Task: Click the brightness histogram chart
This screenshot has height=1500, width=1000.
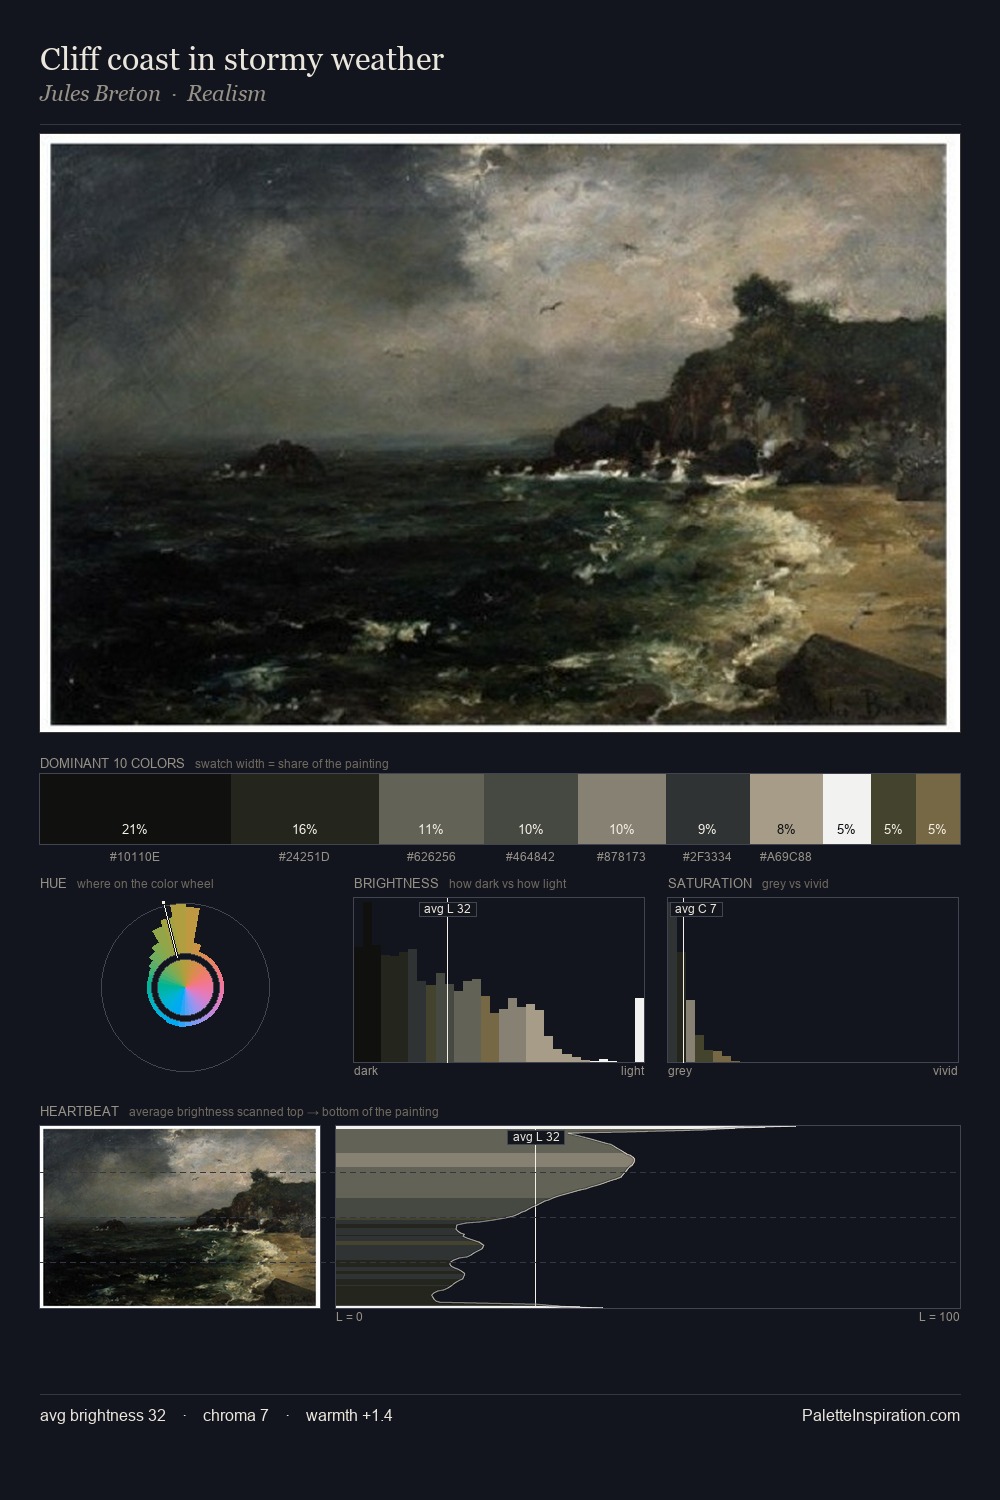Action: tap(499, 980)
